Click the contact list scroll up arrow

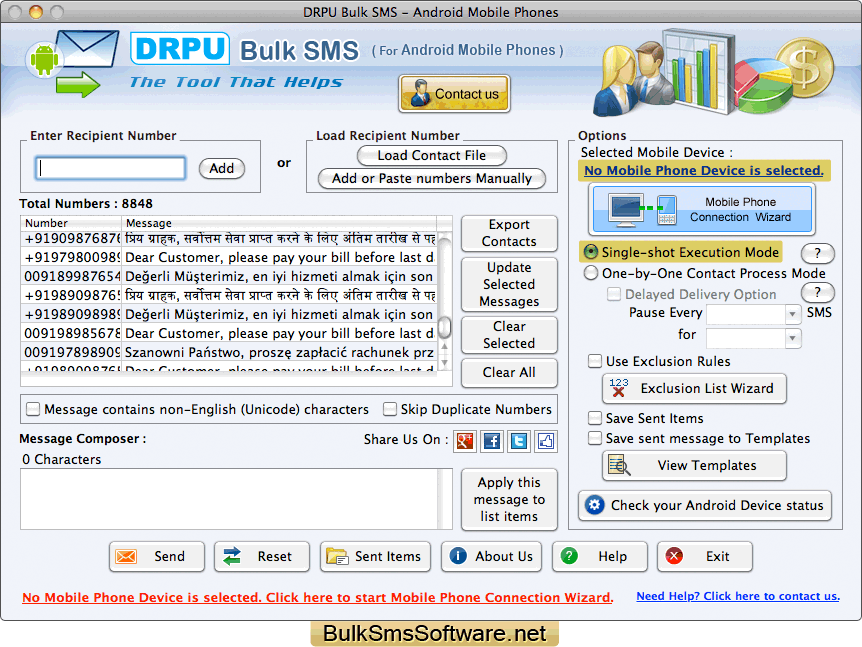click(x=445, y=347)
